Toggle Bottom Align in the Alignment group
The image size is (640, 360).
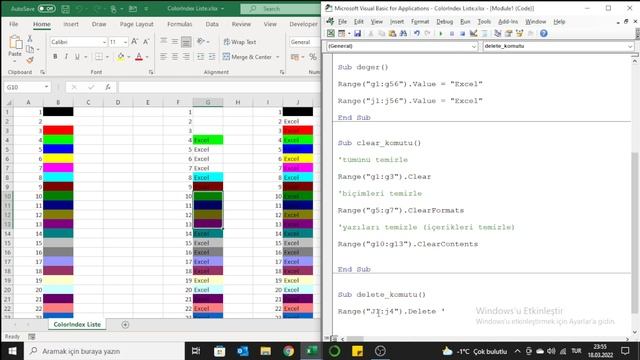point(186,41)
